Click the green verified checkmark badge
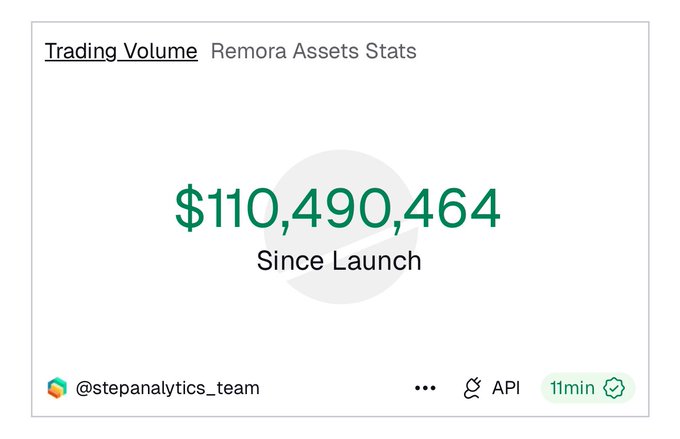680x439 pixels. (x=614, y=388)
